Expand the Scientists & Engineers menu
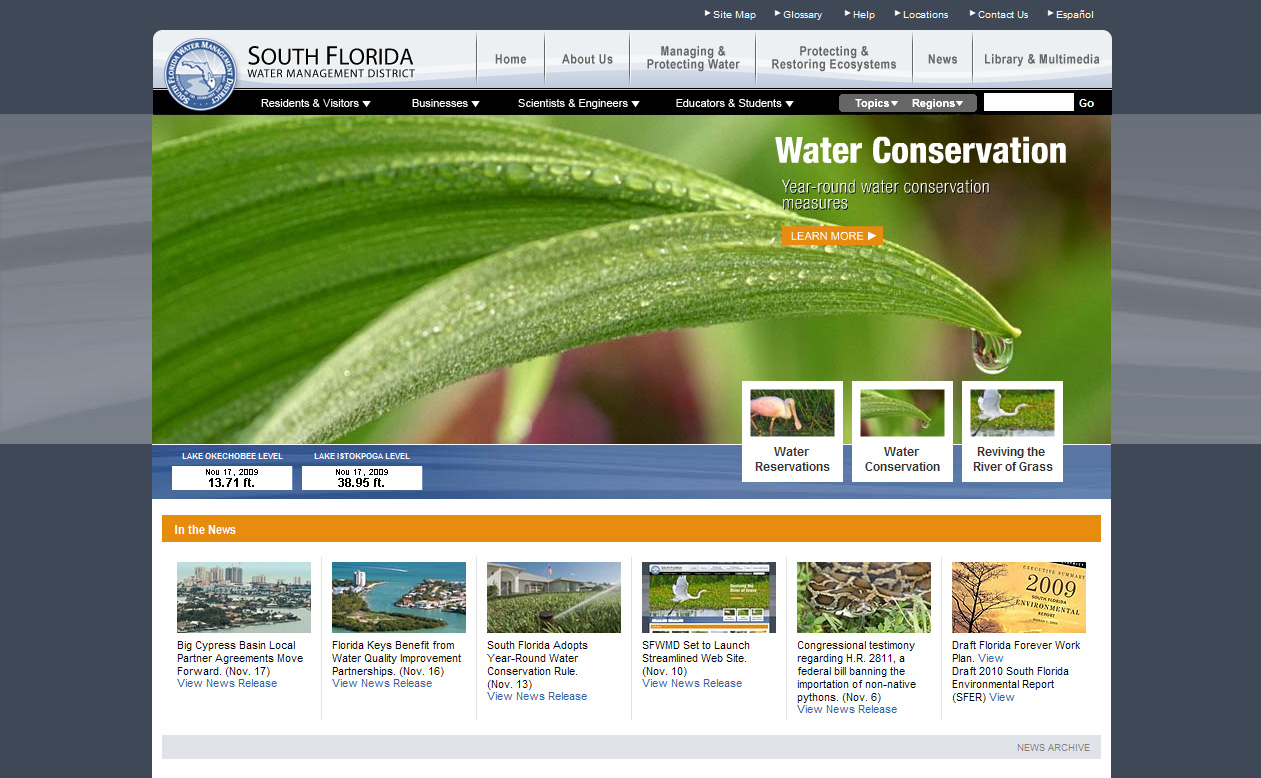This screenshot has height=778, width=1261. click(578, 103)
